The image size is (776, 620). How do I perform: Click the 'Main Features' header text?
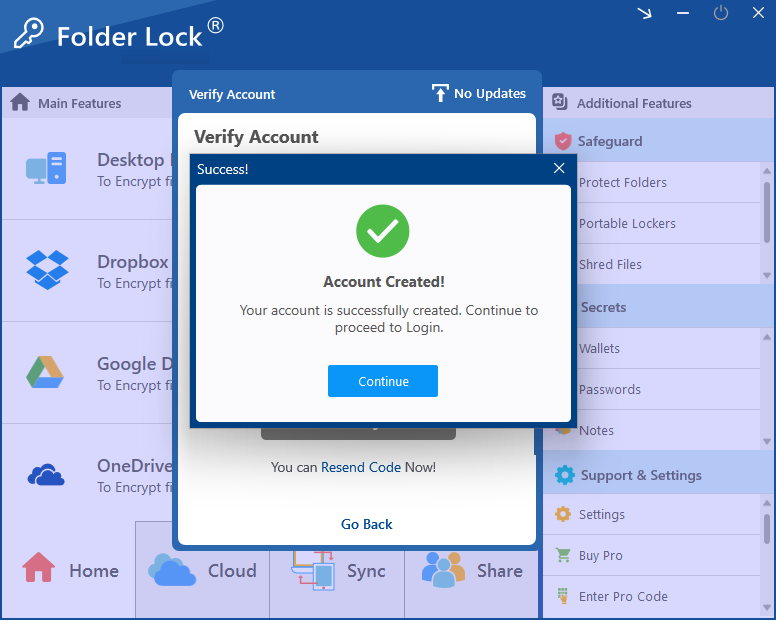tap(80, 103)
